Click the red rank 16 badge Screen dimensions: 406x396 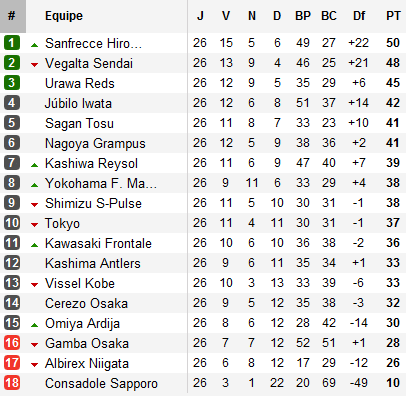coord(12,343)
